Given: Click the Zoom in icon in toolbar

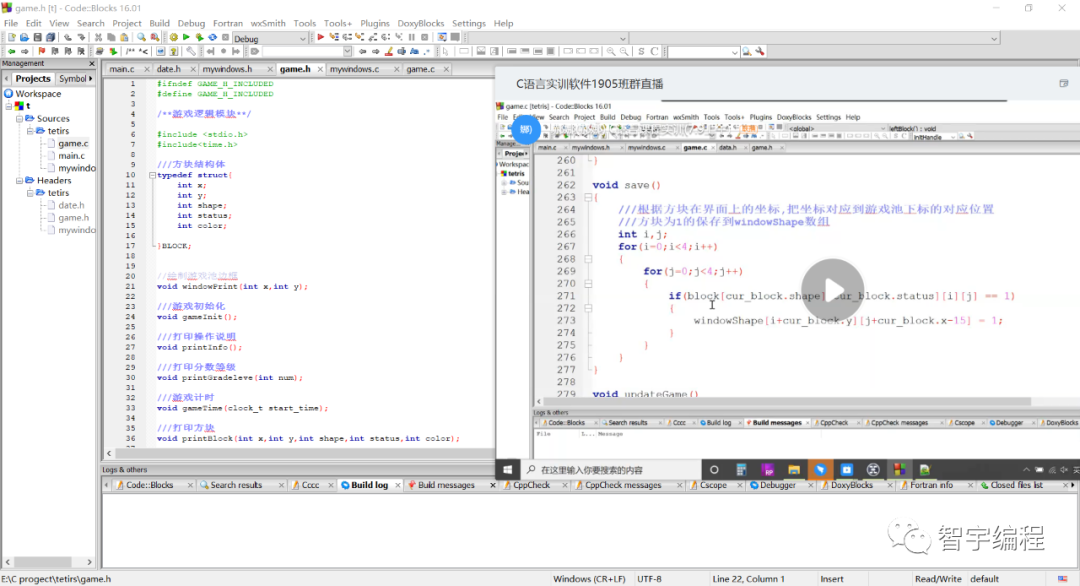Looking at the screenshot, I should point(610,52).
